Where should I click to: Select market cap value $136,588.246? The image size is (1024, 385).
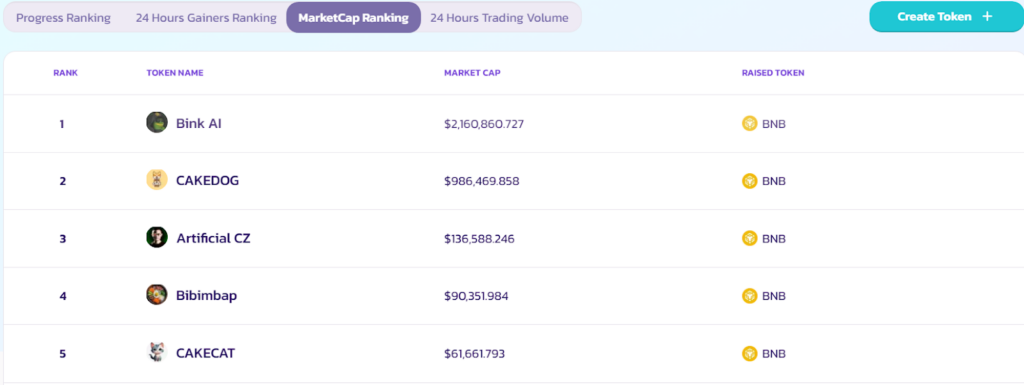(x=479, y=238)
